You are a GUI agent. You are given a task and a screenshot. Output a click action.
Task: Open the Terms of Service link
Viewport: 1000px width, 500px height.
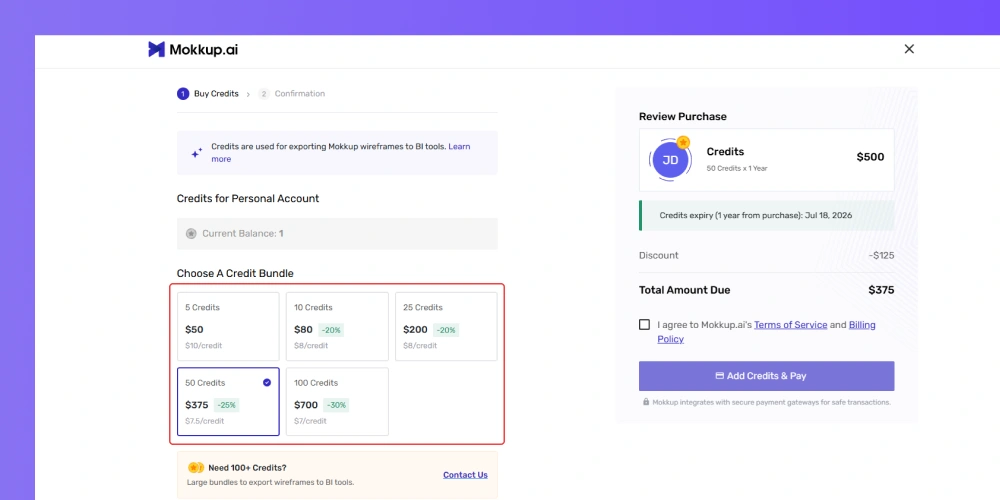791,325
